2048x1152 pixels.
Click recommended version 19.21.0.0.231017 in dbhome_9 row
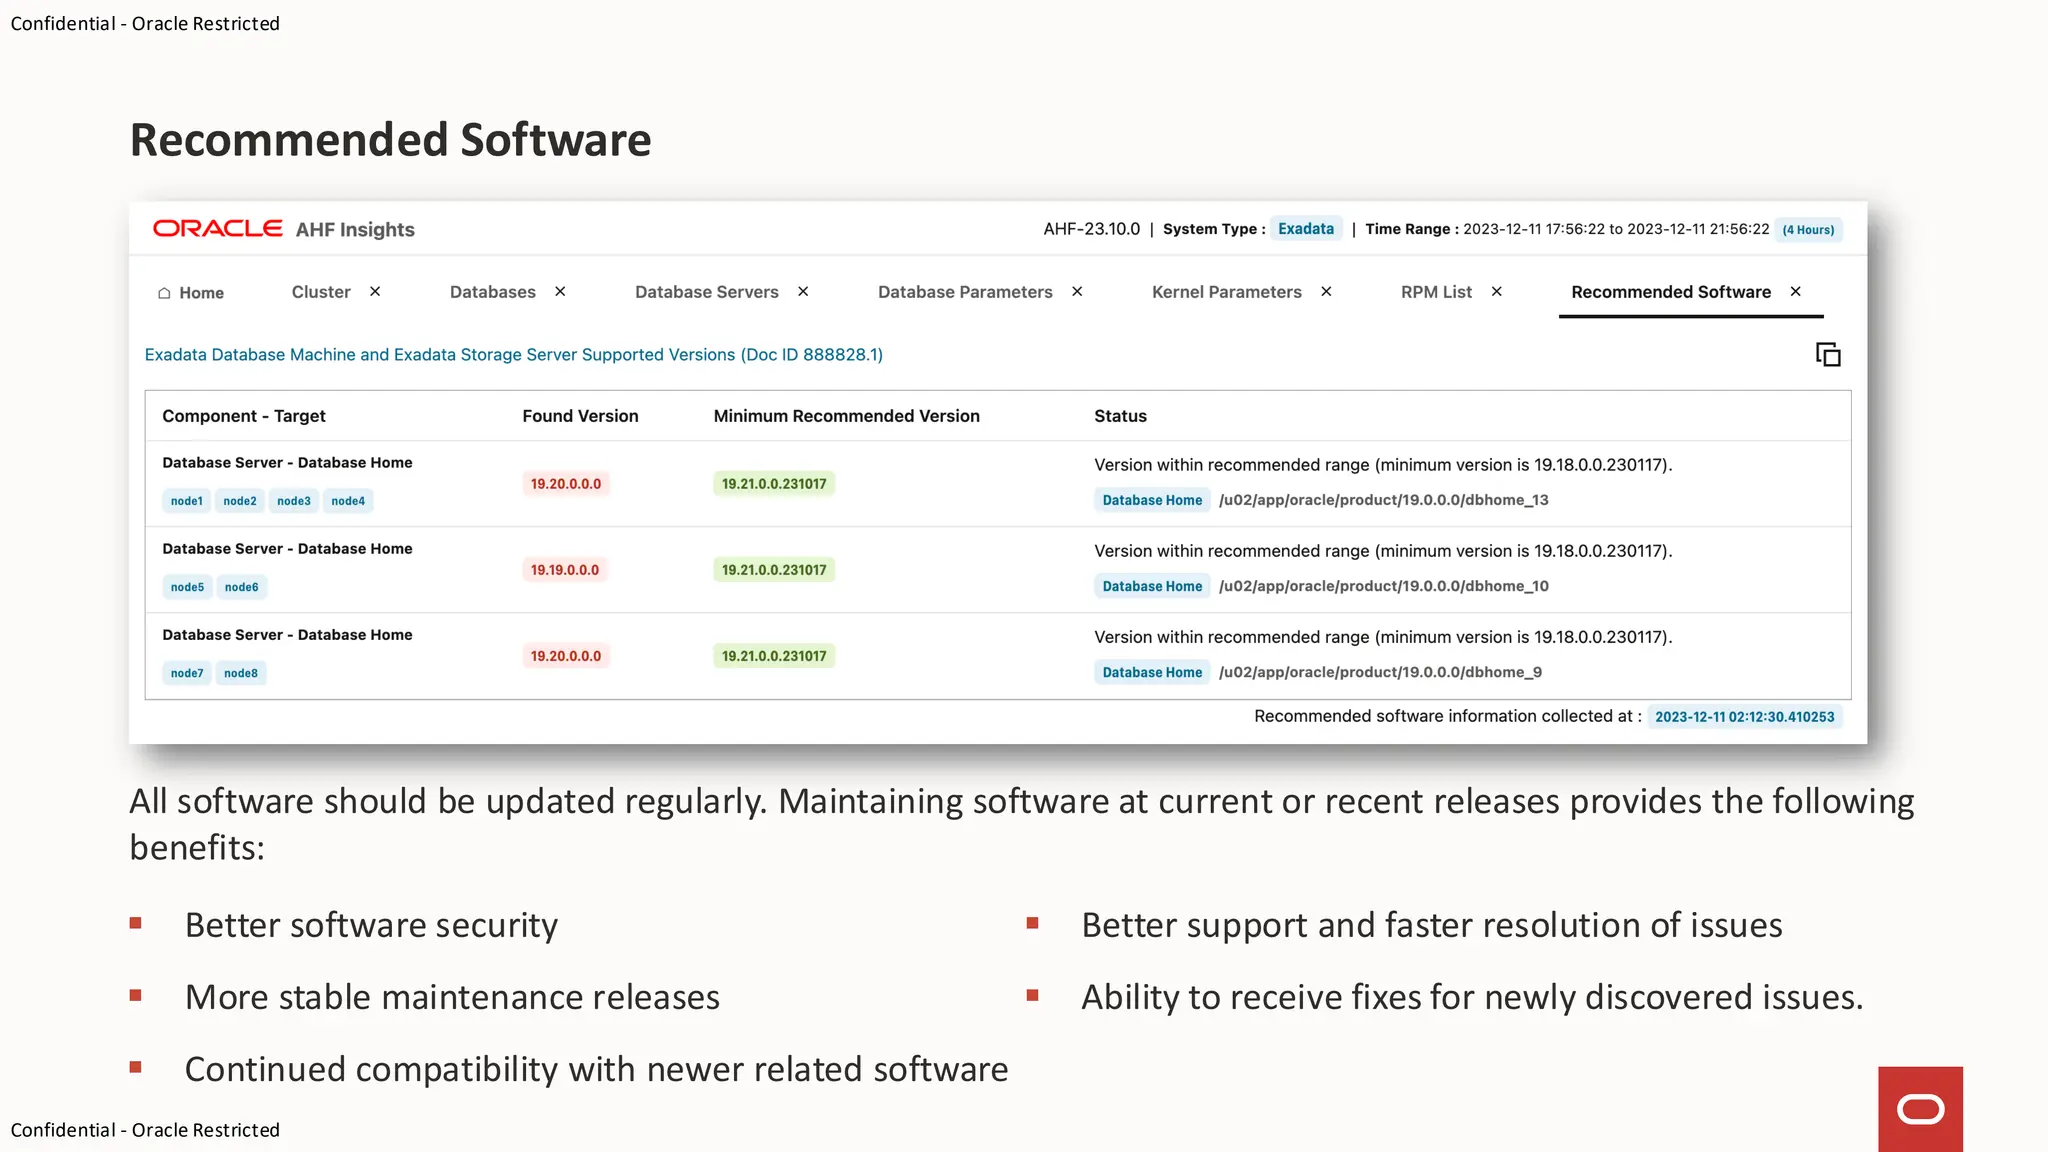774,656
